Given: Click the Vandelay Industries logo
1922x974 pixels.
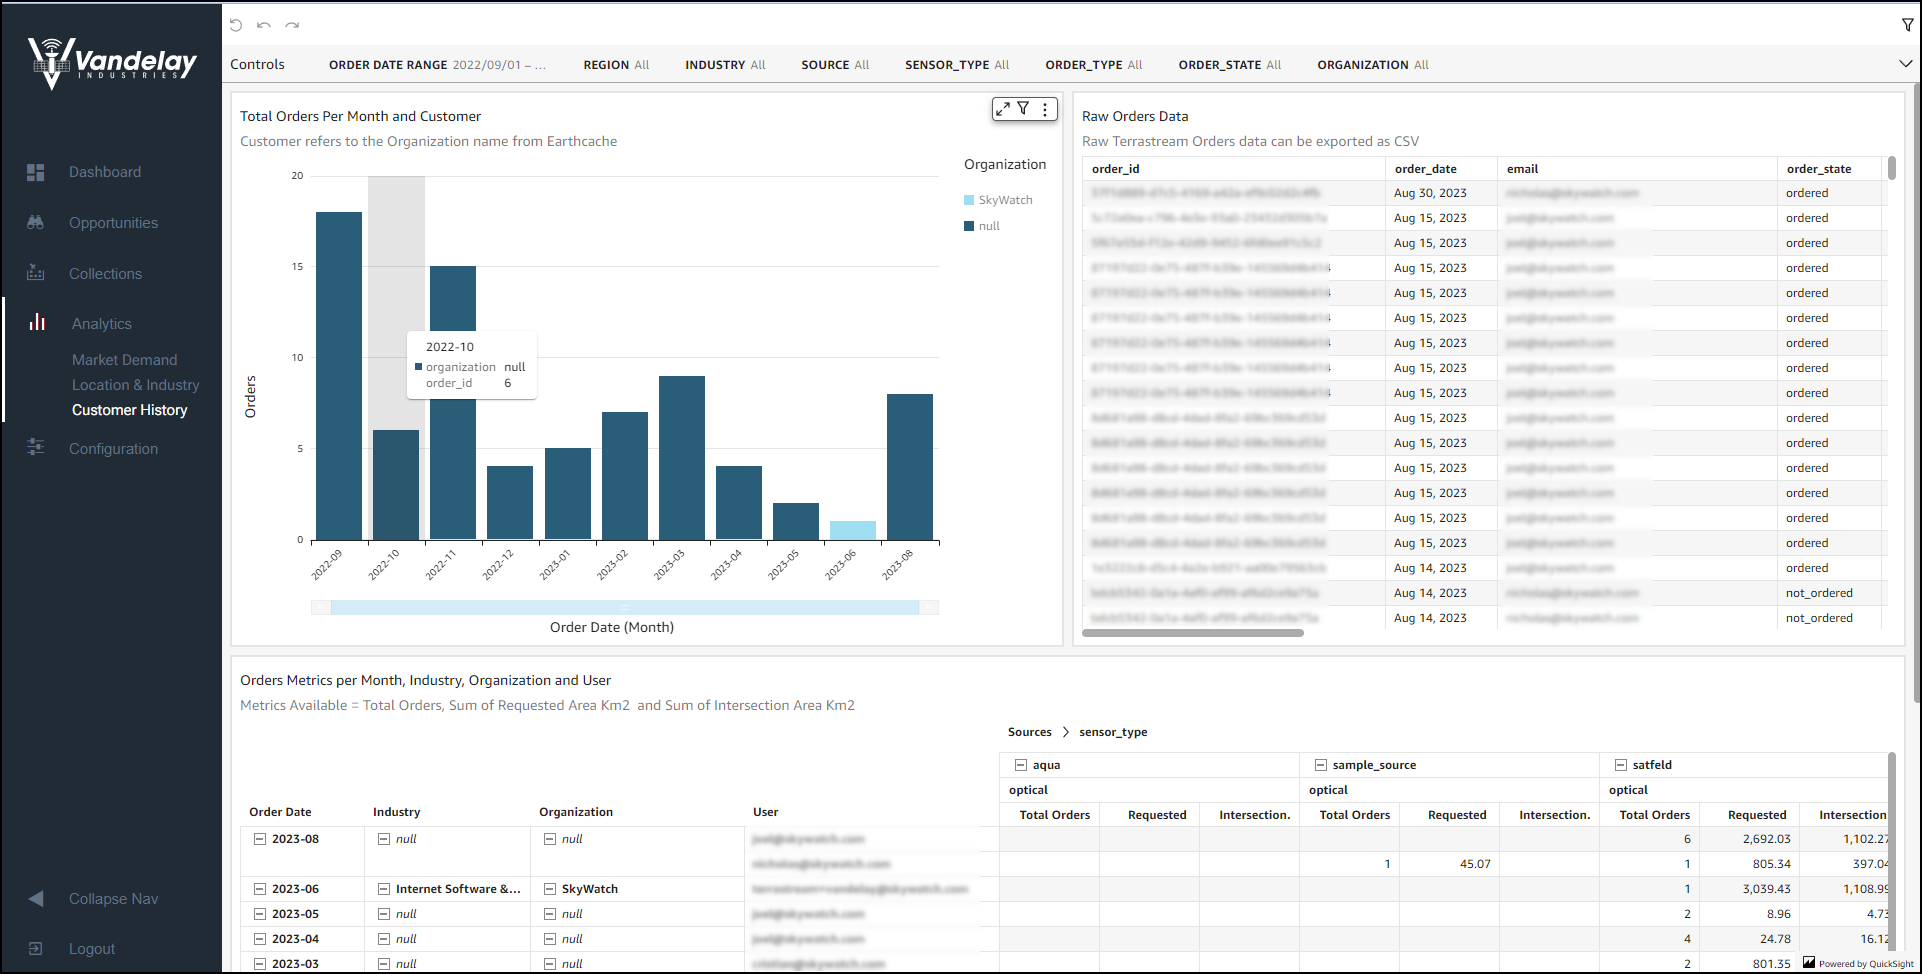Looking at the screenshot, I should [x=112, y=63].
